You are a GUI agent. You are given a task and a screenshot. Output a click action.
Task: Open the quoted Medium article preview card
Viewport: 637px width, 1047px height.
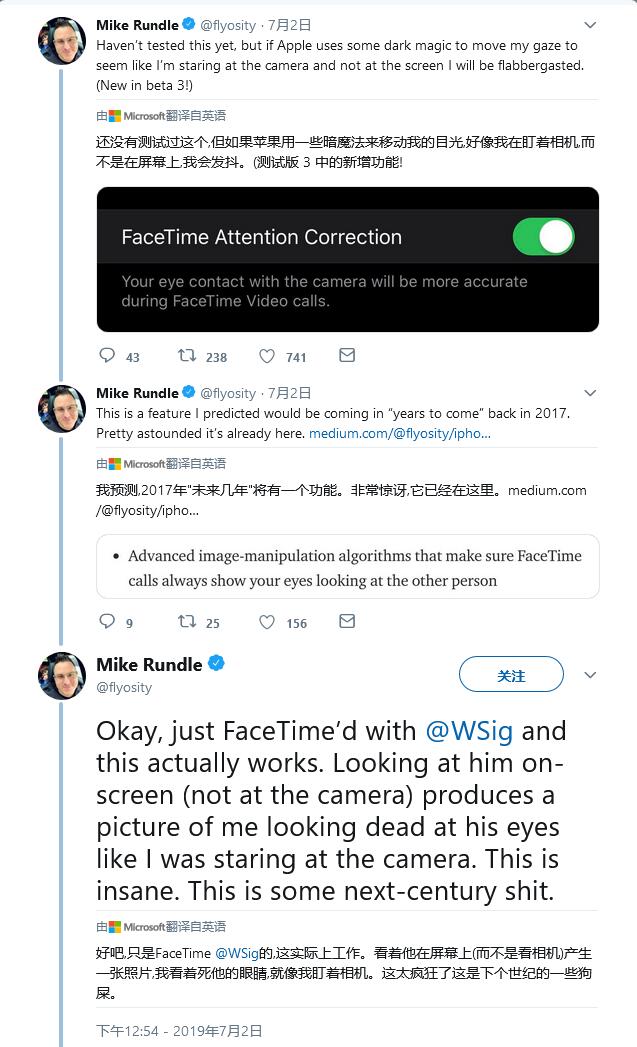click(x=347, y=567)
